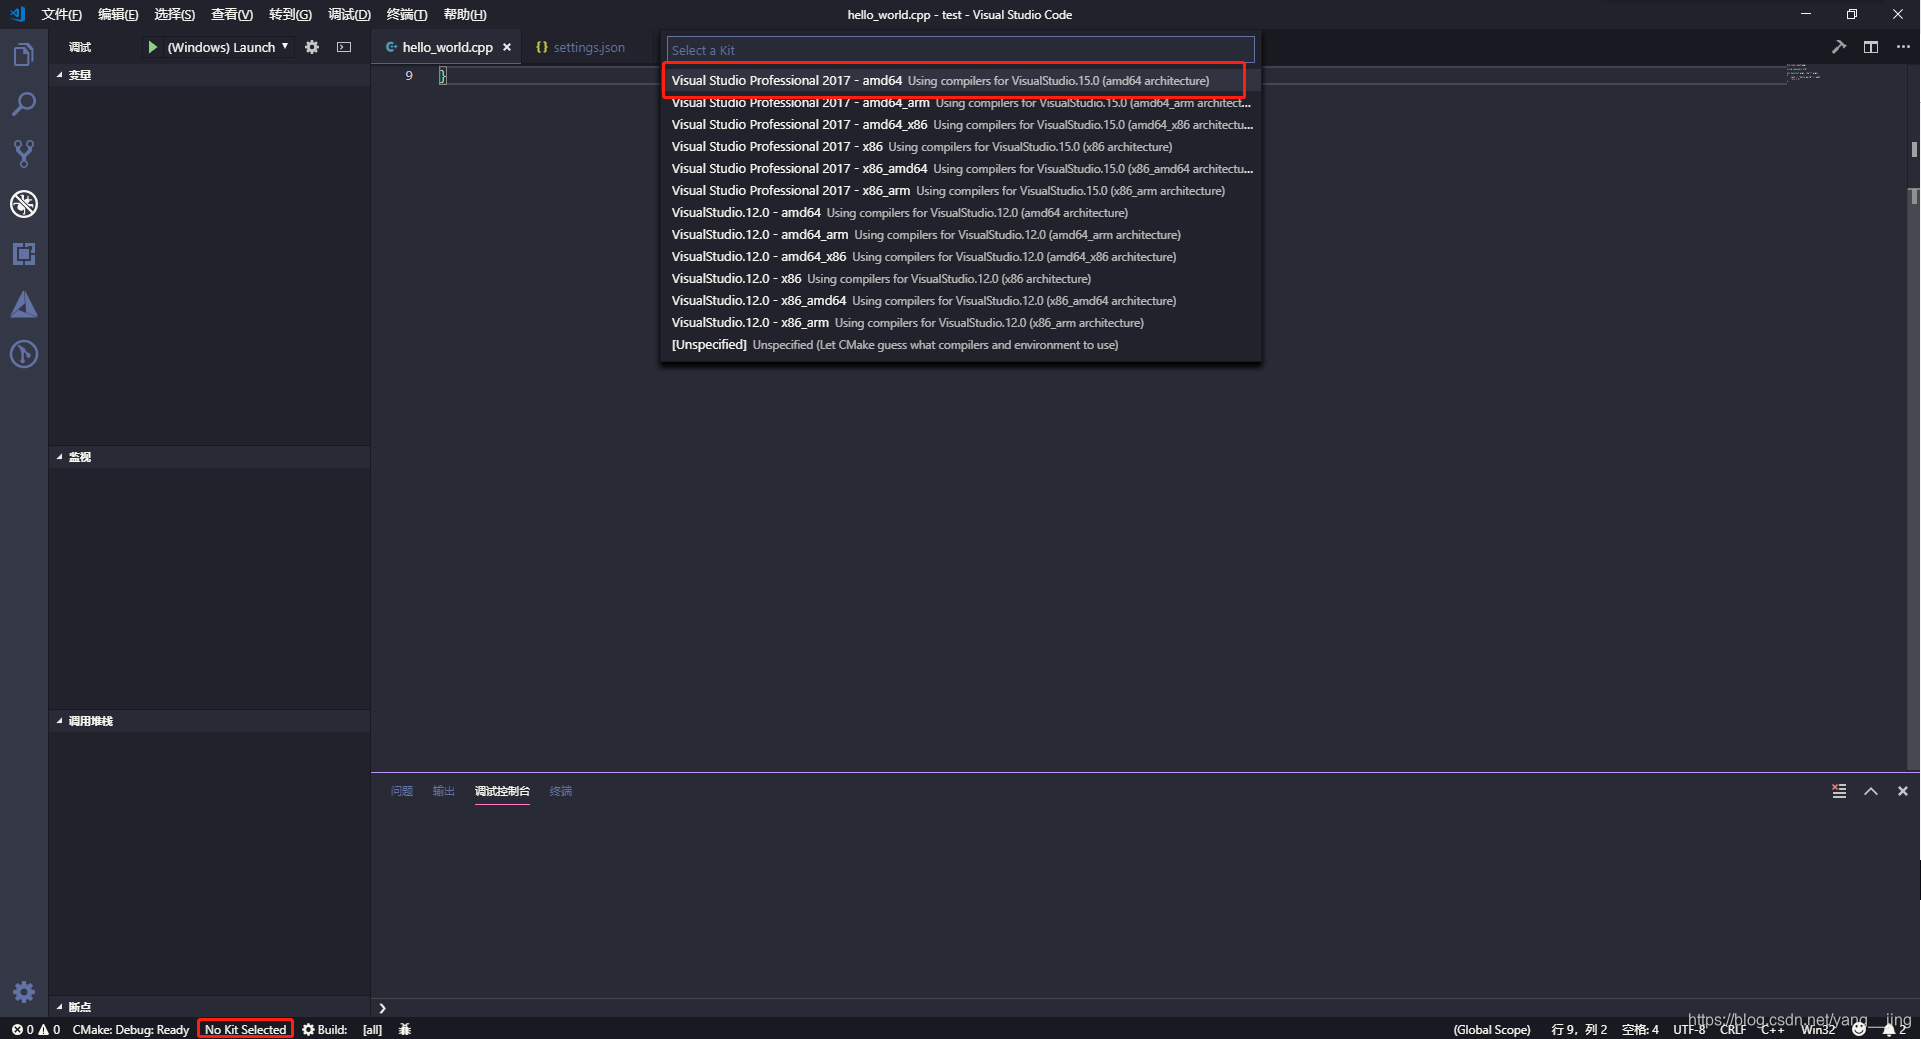Open the 调试(D) menu
1921x1039 pixels.
pos(349,14)
